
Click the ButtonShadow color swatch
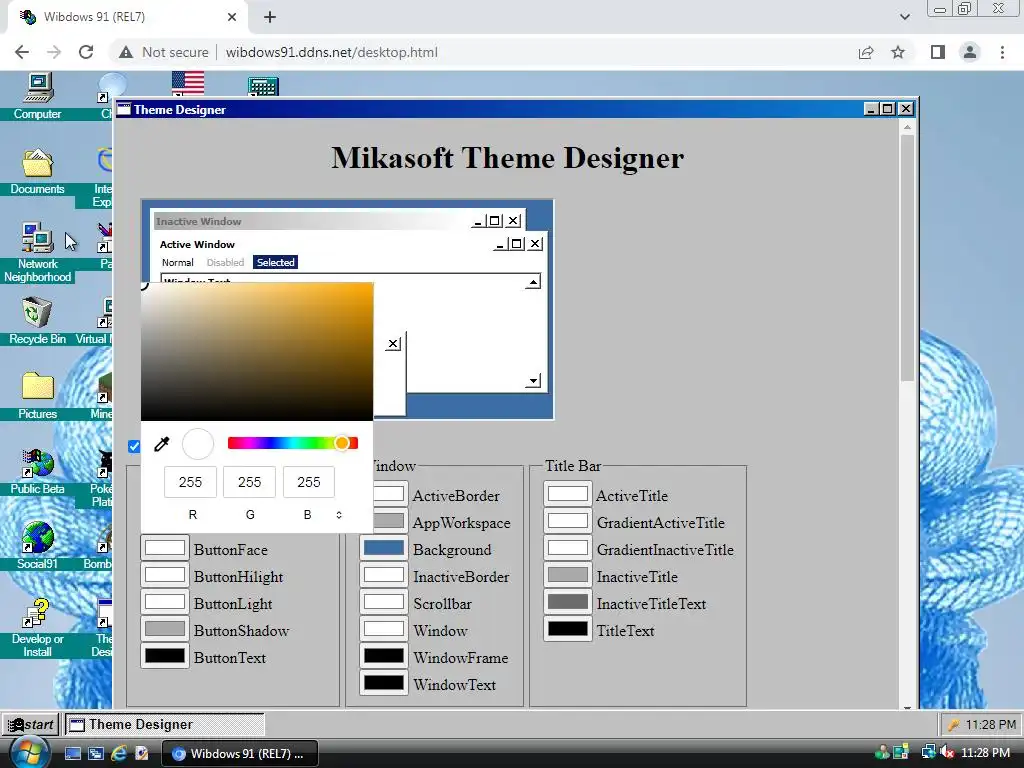[x=165, y=629]
